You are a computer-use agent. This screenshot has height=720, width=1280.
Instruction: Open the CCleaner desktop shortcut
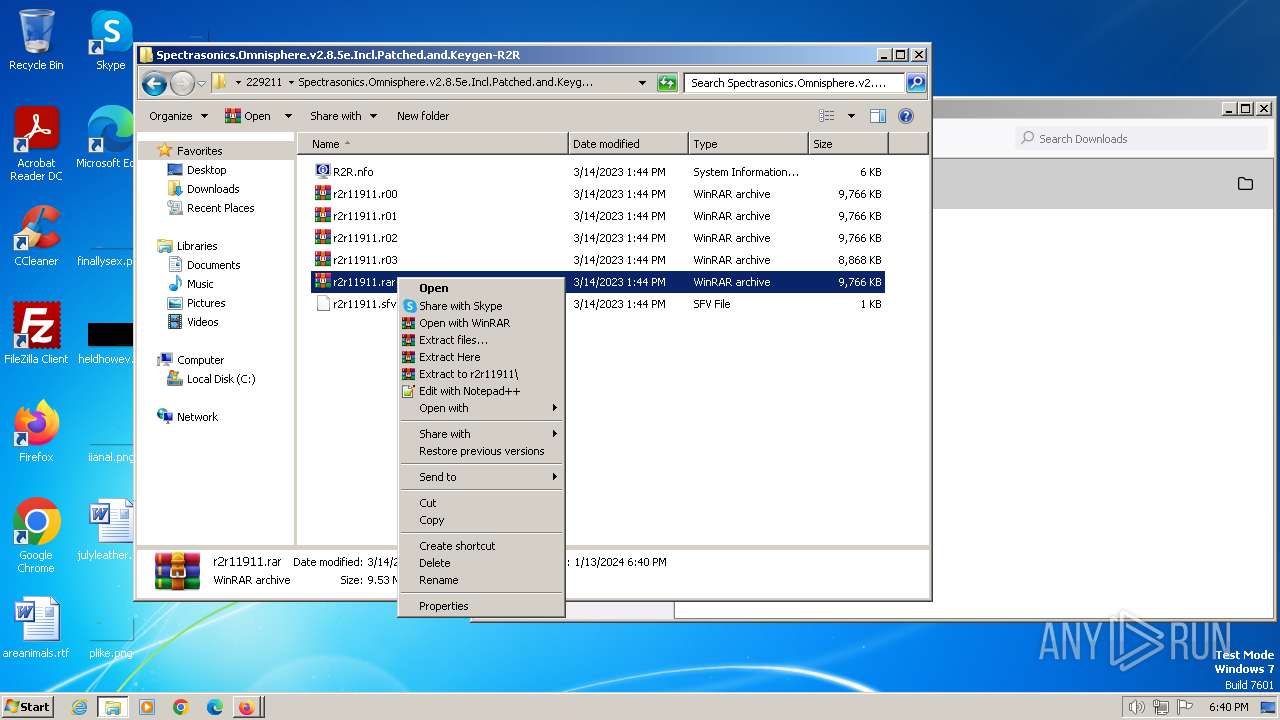[x=36, y=236]
